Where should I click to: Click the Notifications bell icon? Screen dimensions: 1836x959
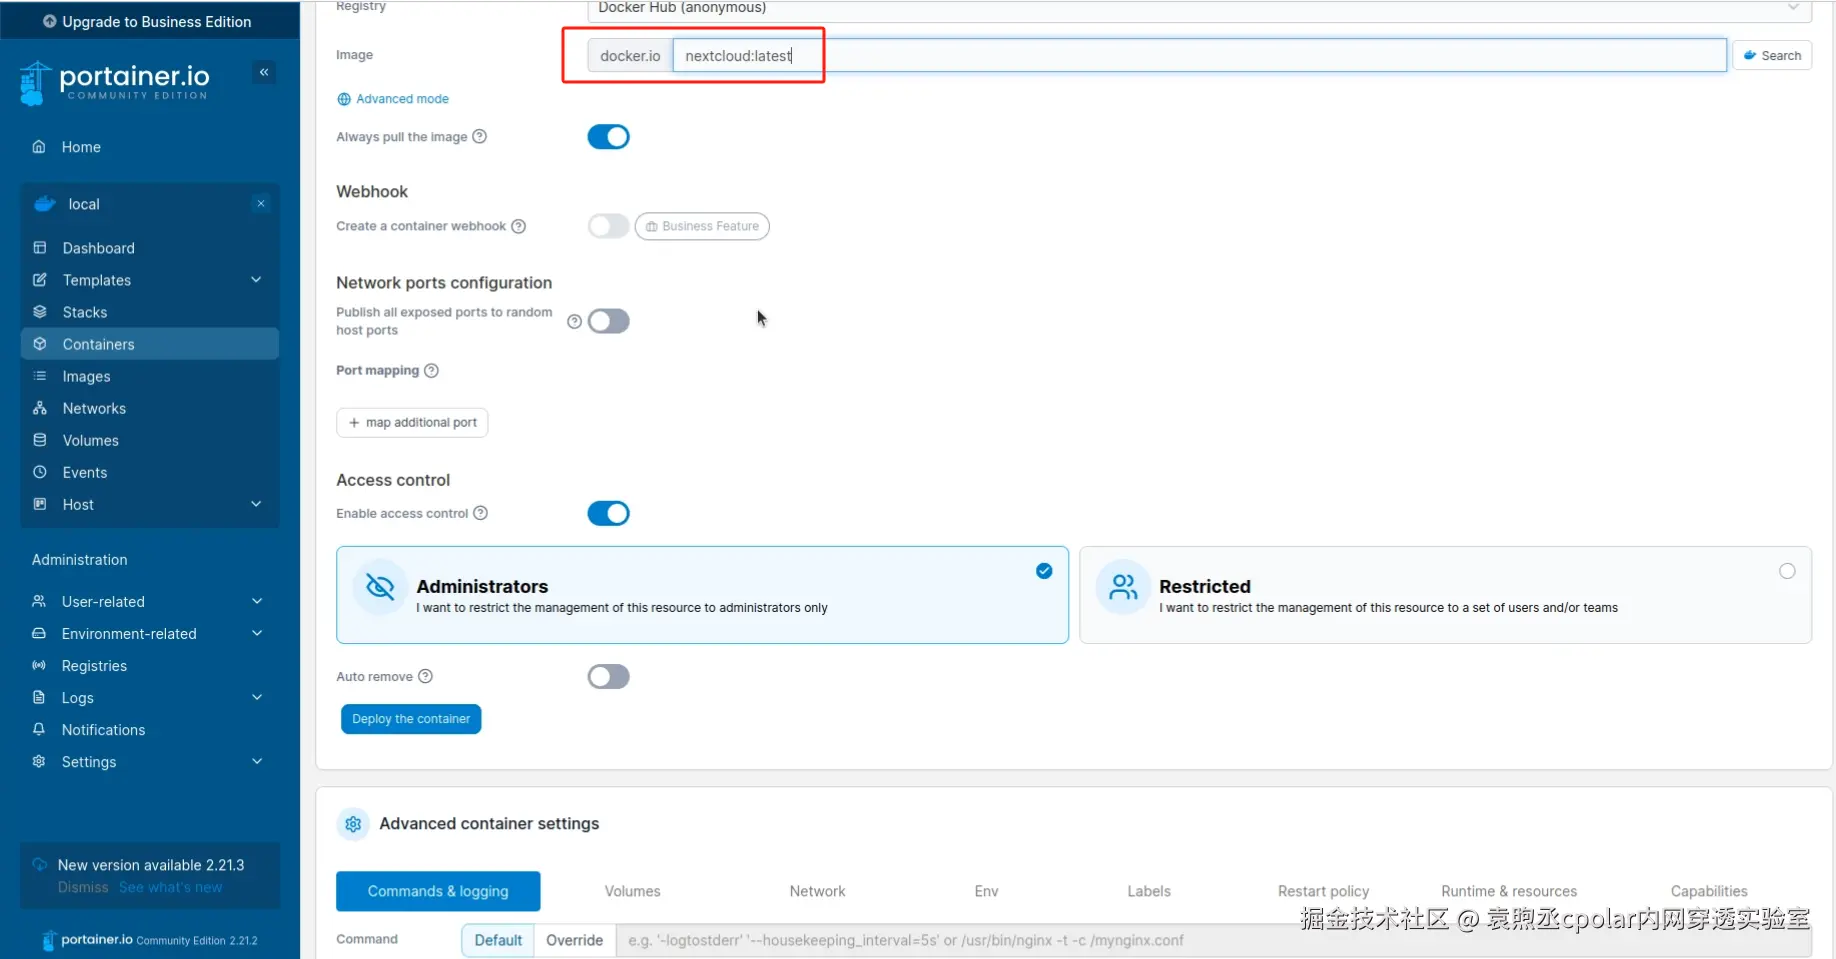39,729
